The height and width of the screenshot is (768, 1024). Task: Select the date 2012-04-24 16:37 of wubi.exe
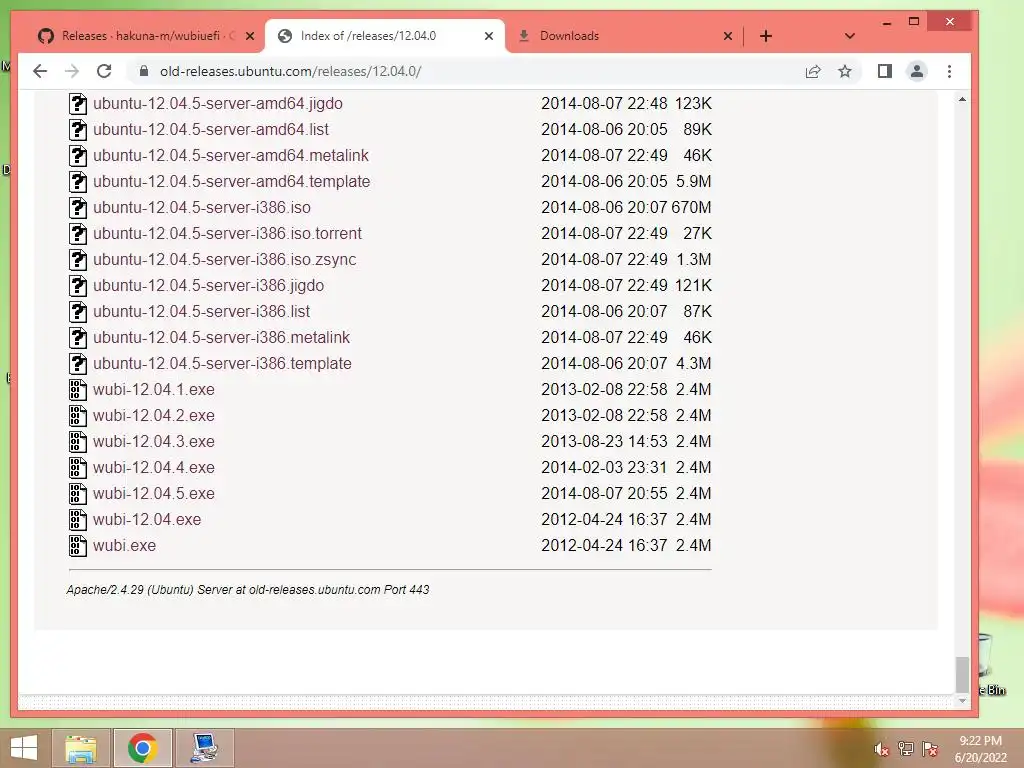tap(604, 545)
